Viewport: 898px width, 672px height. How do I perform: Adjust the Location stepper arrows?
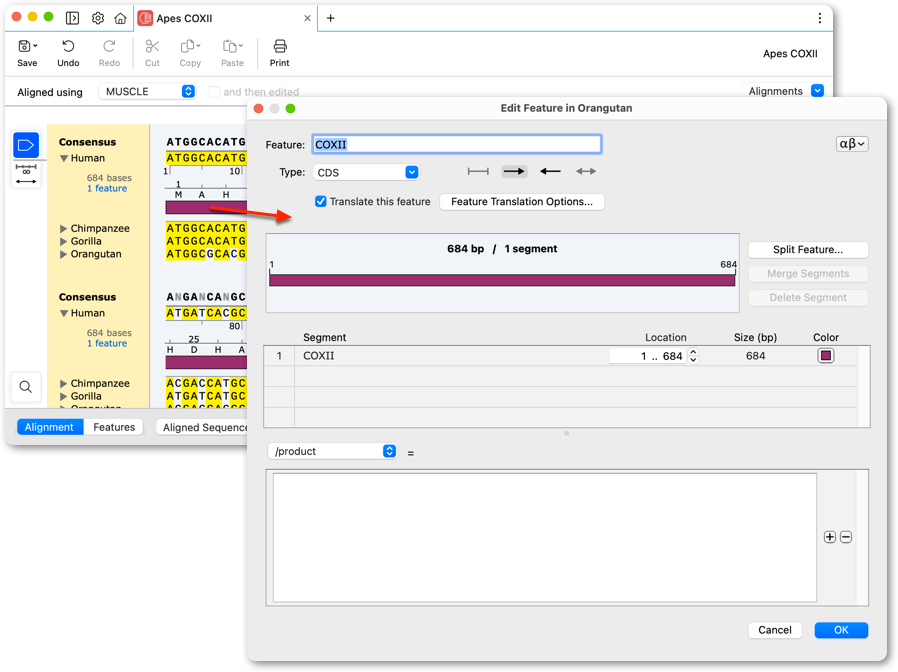pos(694,356)
